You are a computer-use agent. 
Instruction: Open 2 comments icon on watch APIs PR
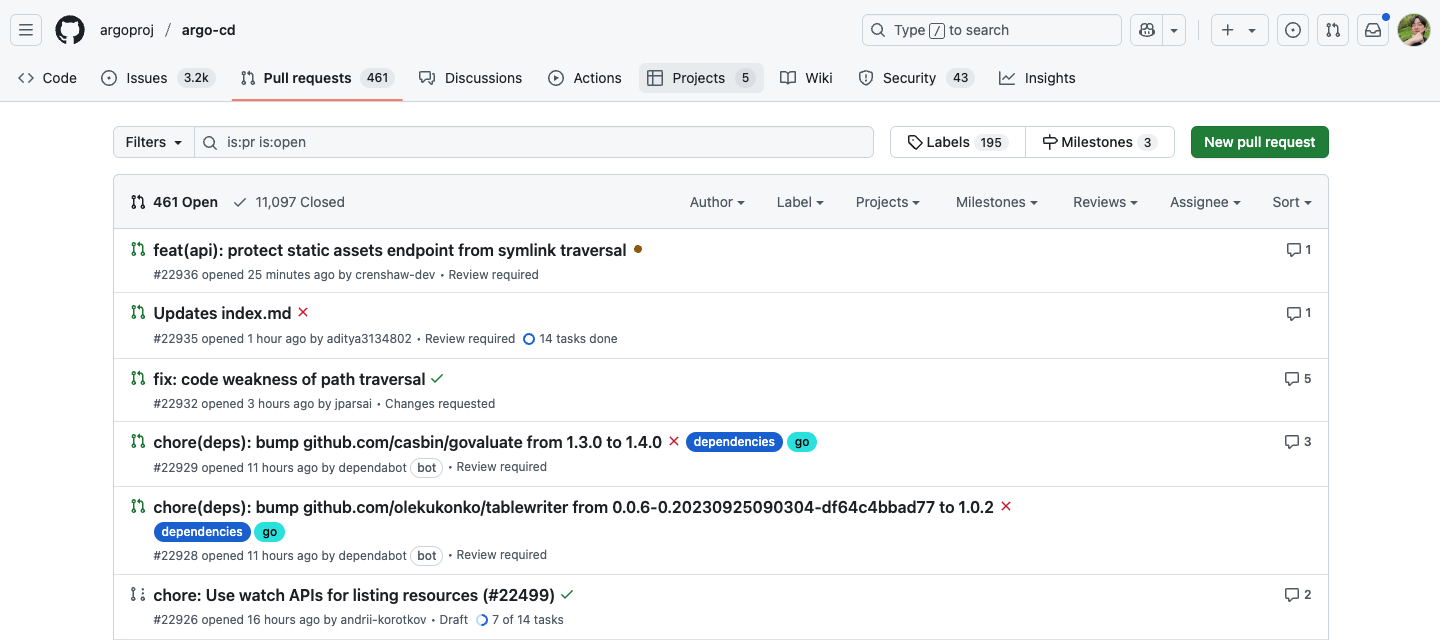pos(1297,595)
